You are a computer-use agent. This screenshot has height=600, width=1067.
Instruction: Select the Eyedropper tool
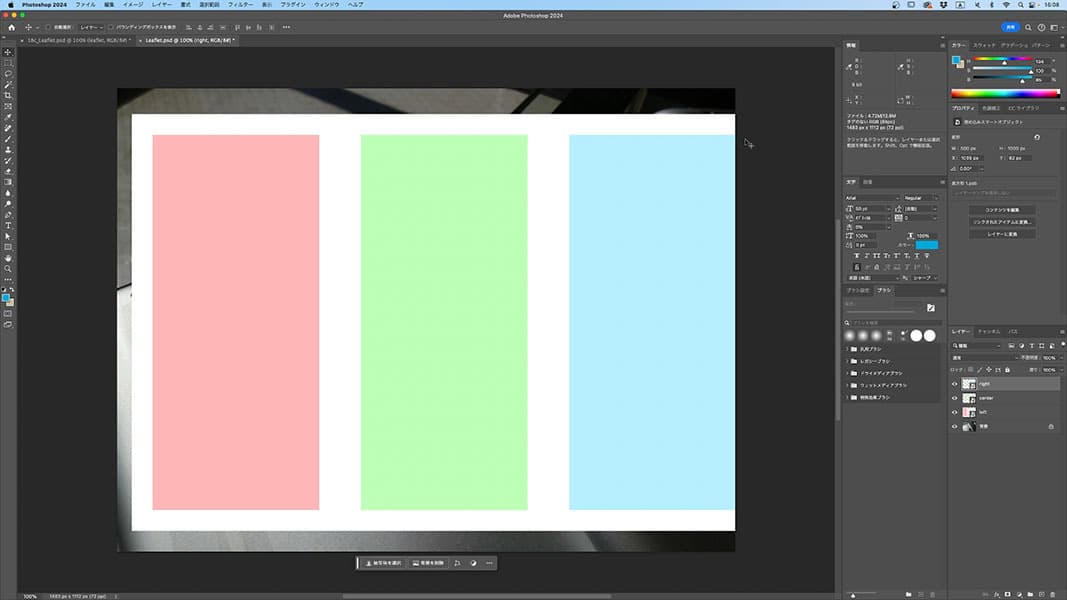tap(8, 117)
